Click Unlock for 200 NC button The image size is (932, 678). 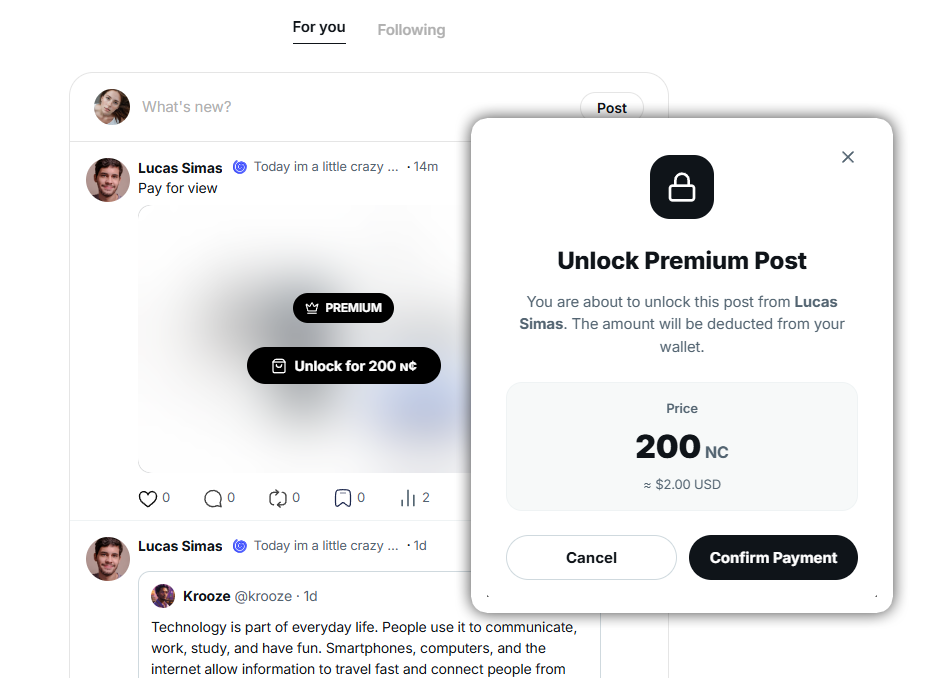tap(344, 365)
